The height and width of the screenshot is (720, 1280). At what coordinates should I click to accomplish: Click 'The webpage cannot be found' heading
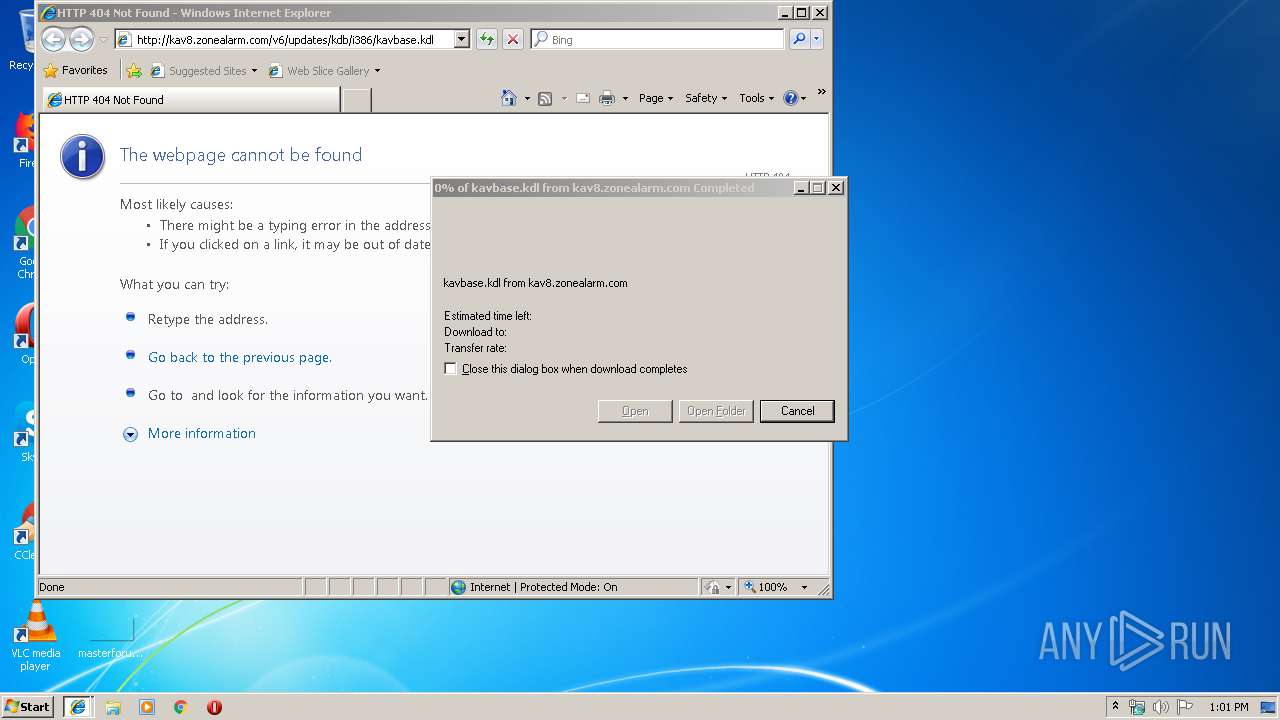(x=241, y=155)
